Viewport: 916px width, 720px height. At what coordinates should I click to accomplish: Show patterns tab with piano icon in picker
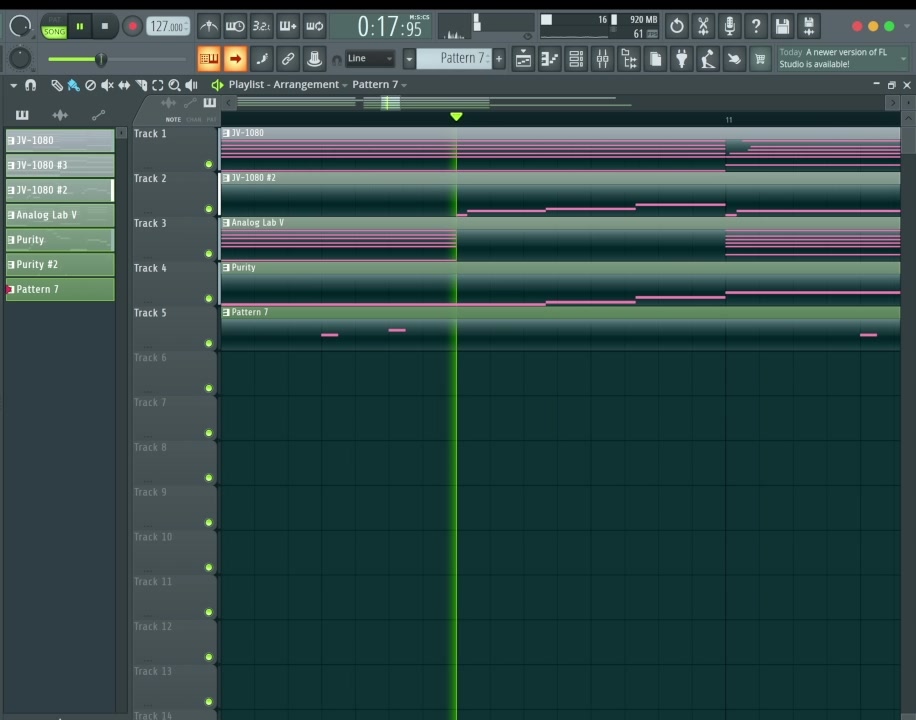click(22, 115)
